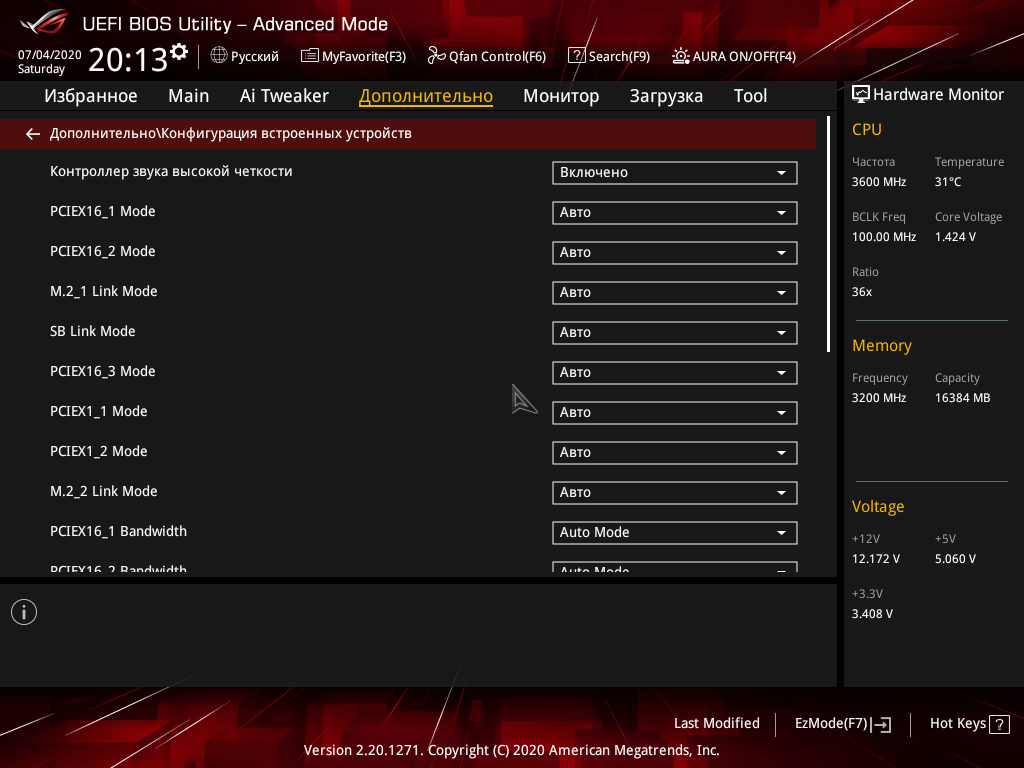Open the Монитор tab
This screenshot has width=1024, height=768.
click(561, 96)
